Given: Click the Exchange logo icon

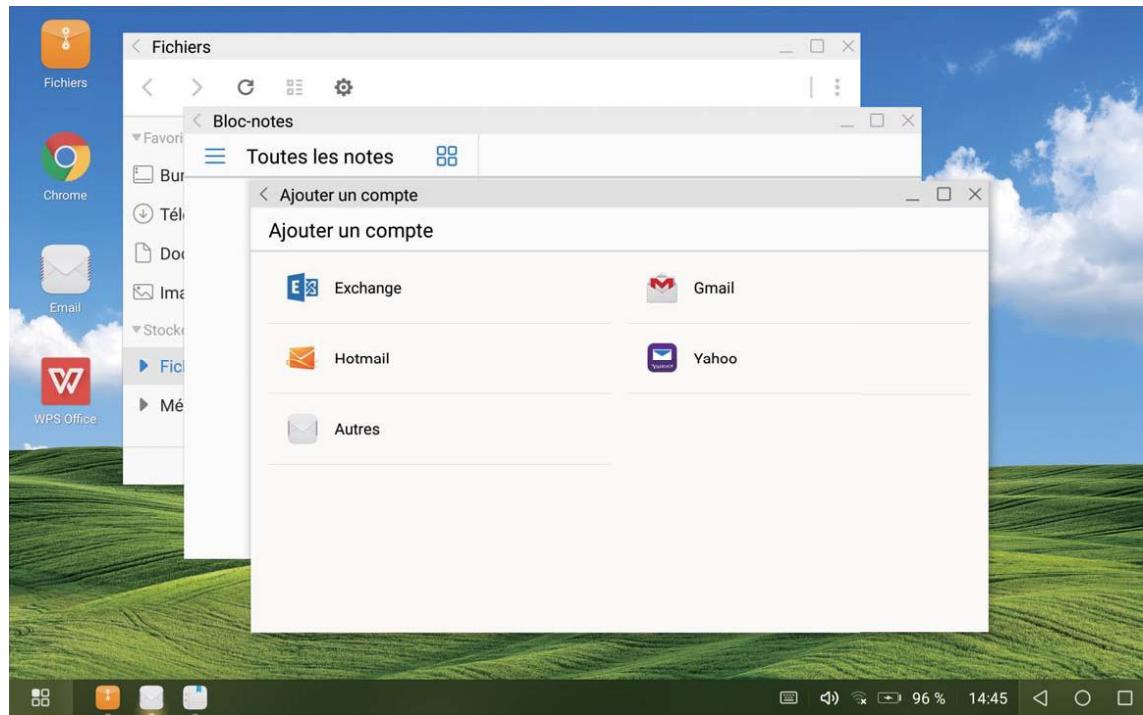Looking at the screenshot, I should point(302,288).
